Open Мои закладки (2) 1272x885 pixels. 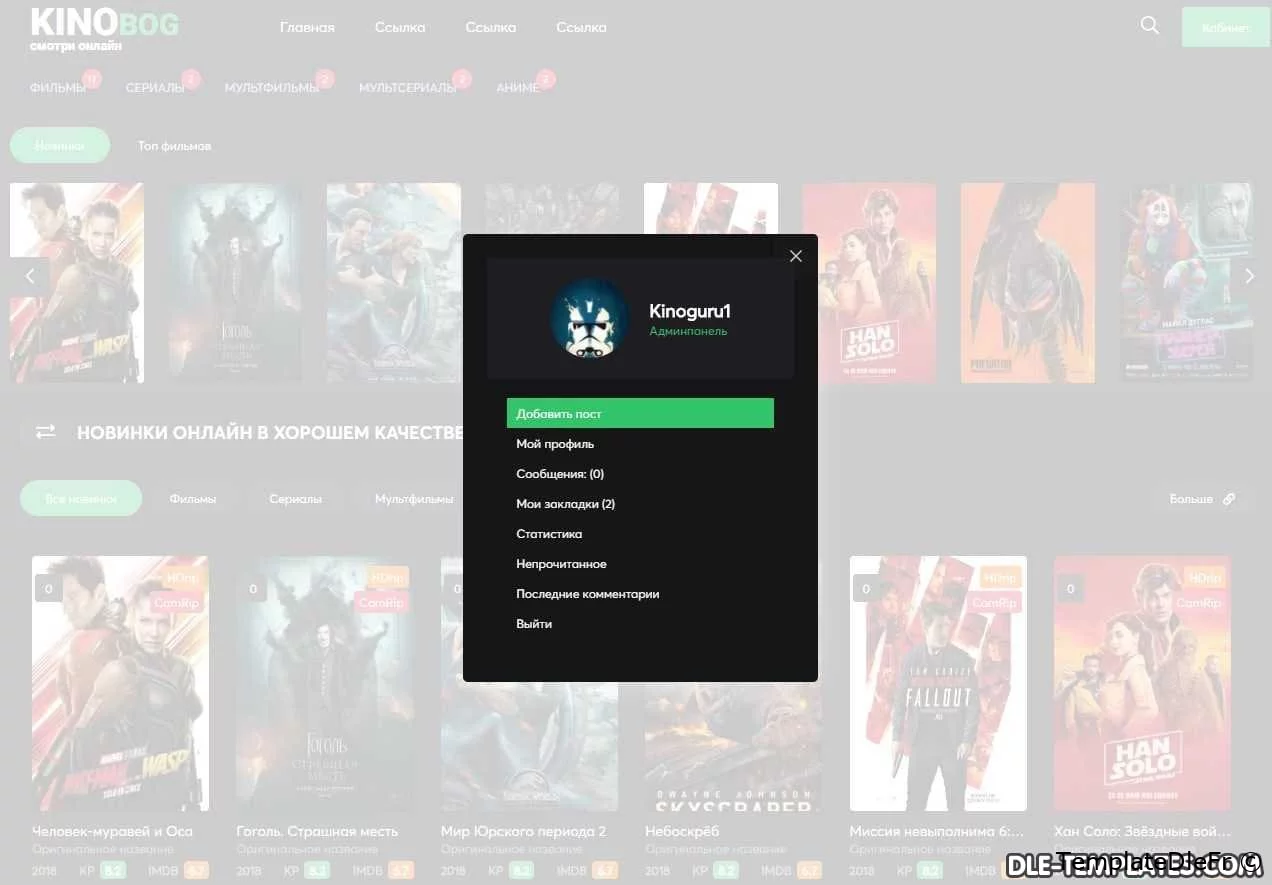click(x=565, y=504)
